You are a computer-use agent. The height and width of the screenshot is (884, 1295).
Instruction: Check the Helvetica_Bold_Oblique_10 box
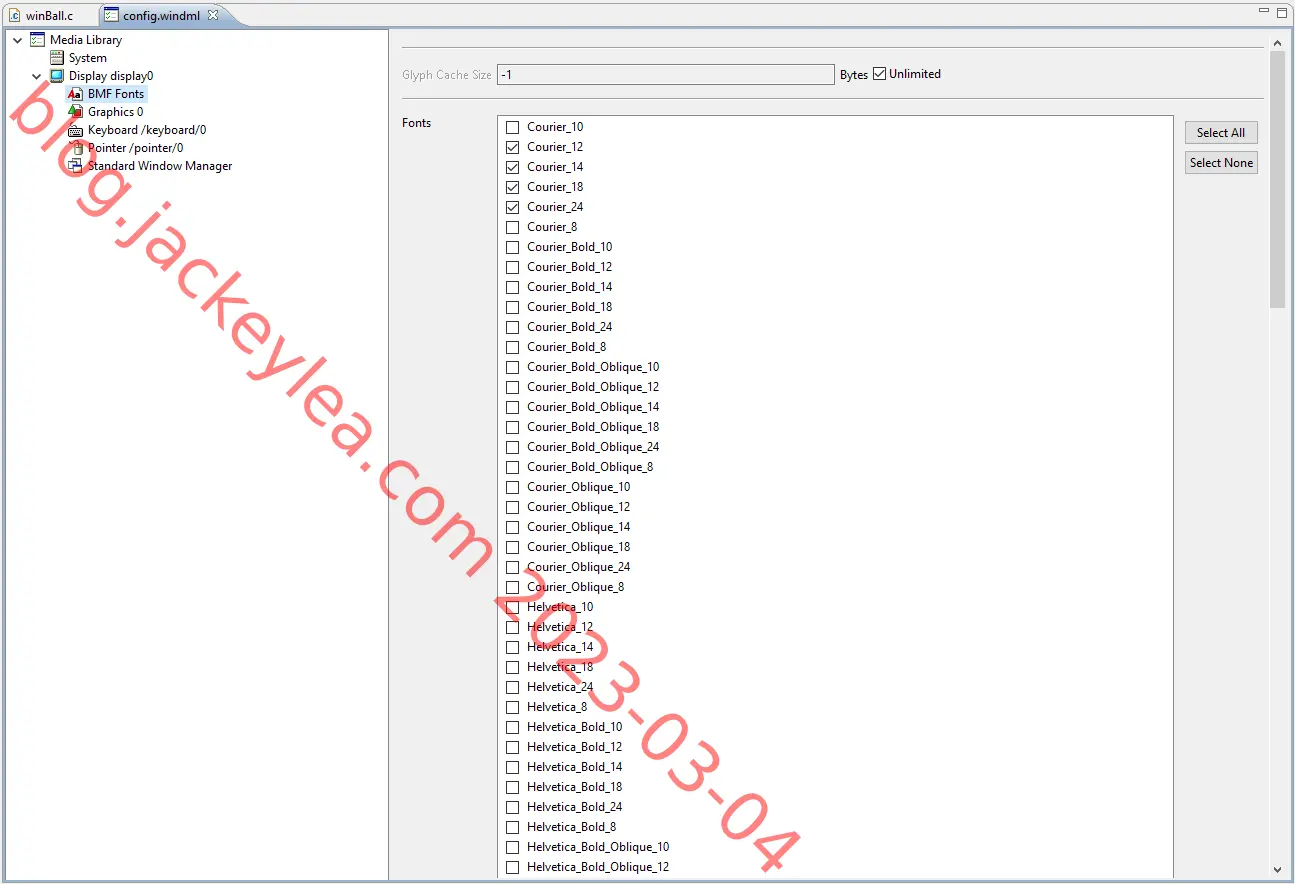coord(513,847)
